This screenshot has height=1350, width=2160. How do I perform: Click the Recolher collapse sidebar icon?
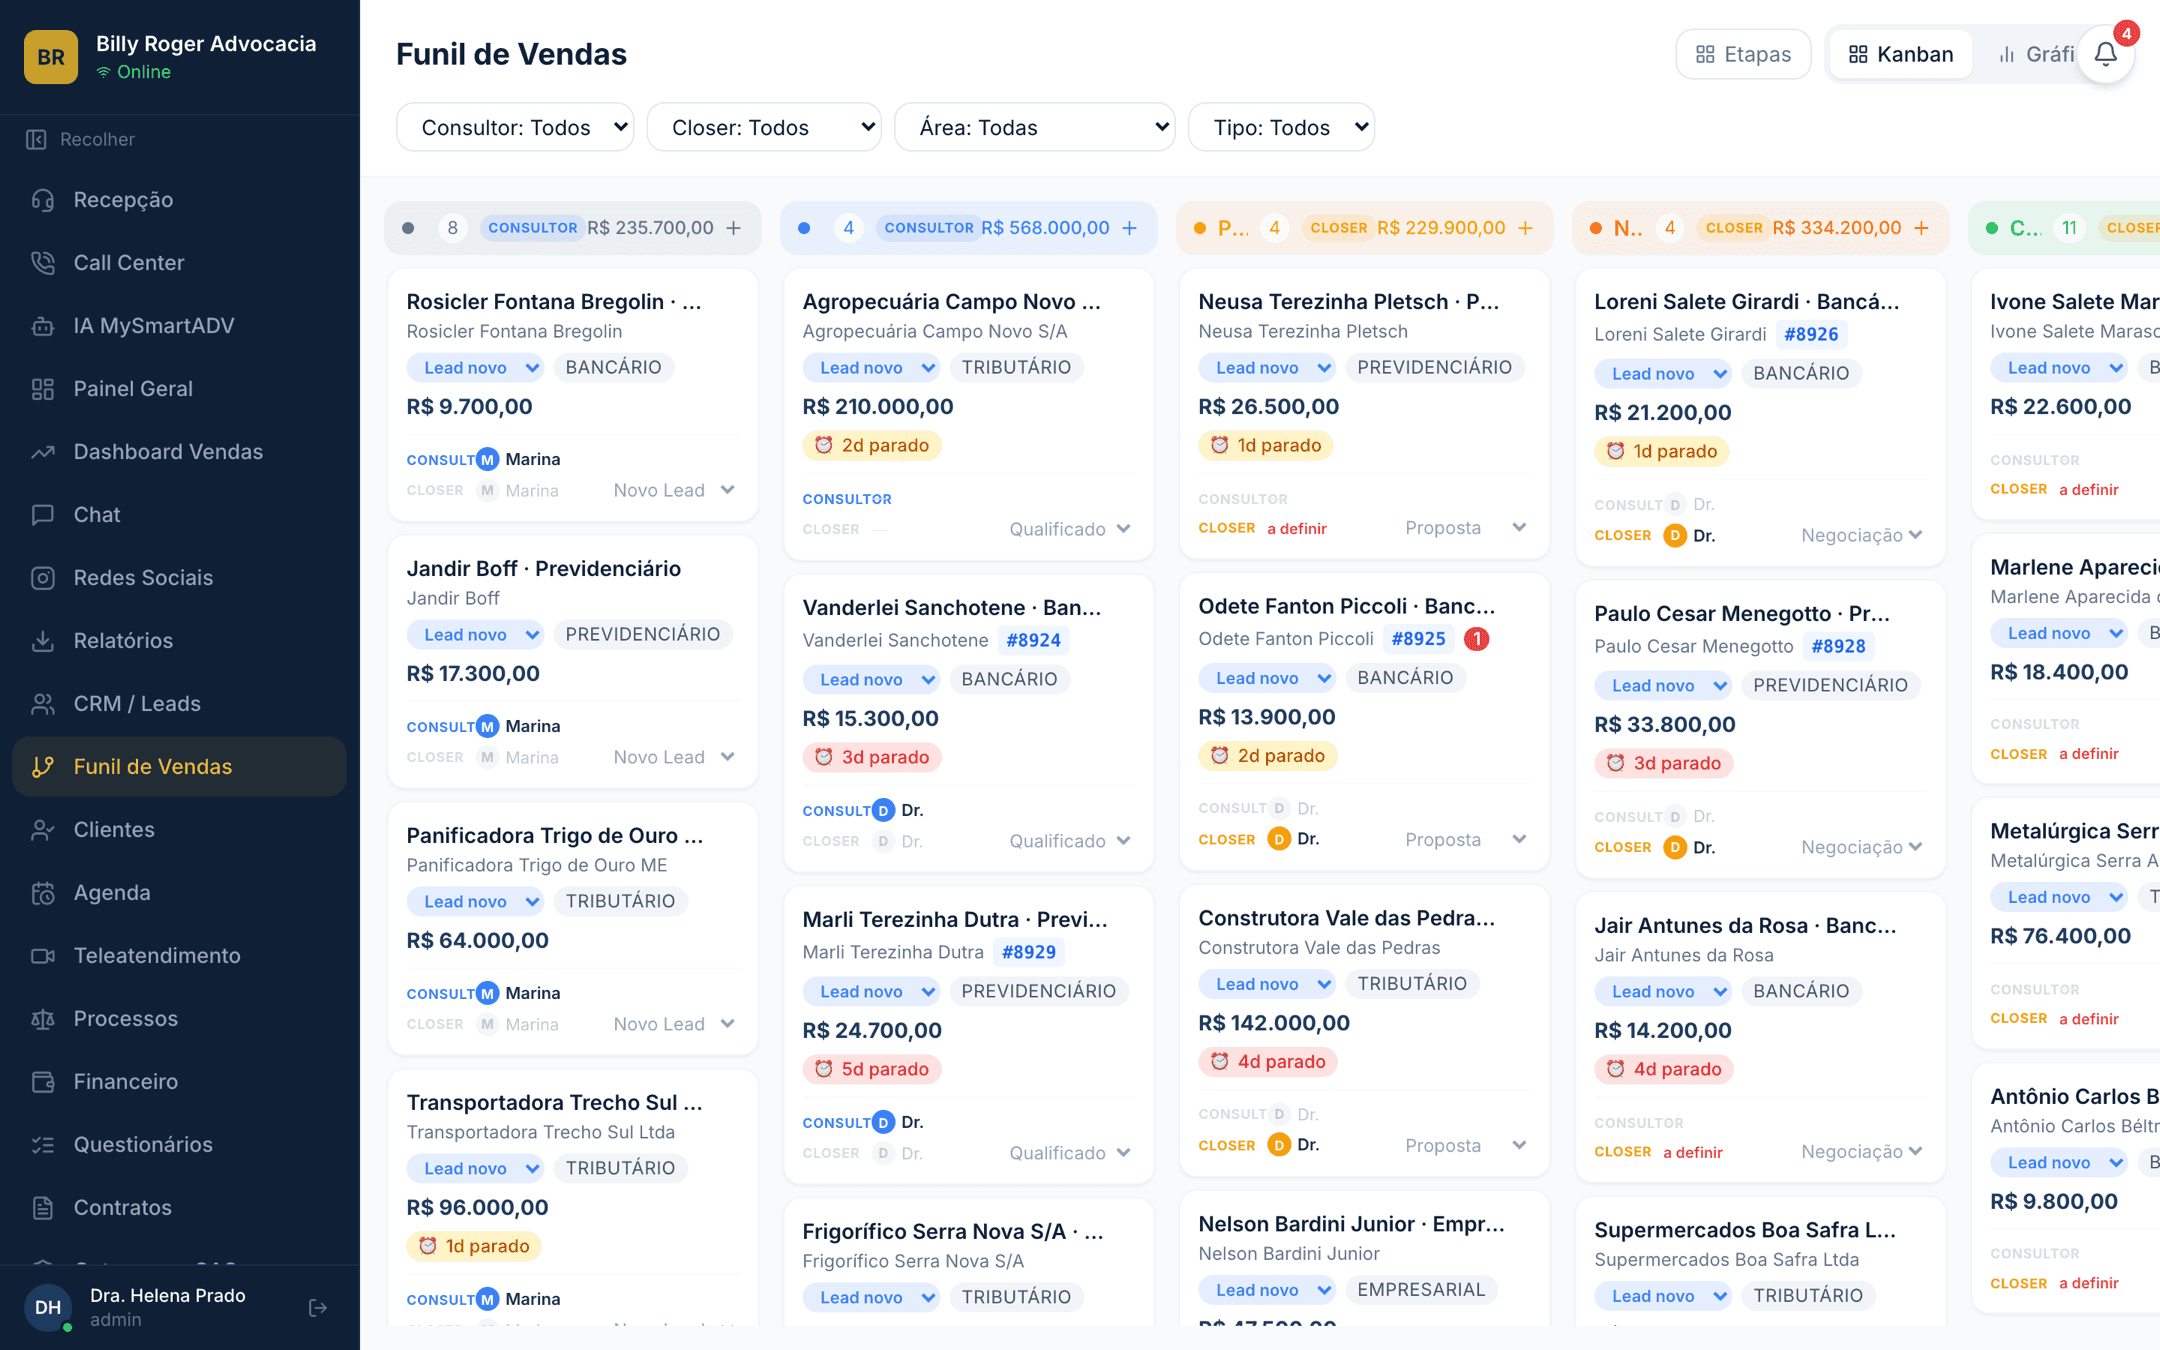[x=37, y=139]
